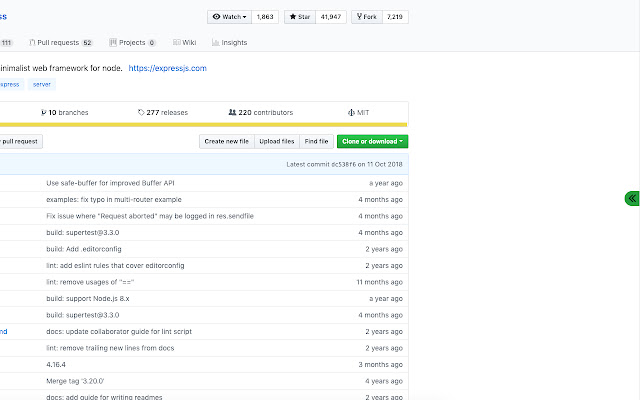The width and height of the screenshot is (640, 400).
Task: Open commit "examples: fix typo in multi-router example"
Action: pyautogui.click(x=114, y=200)
